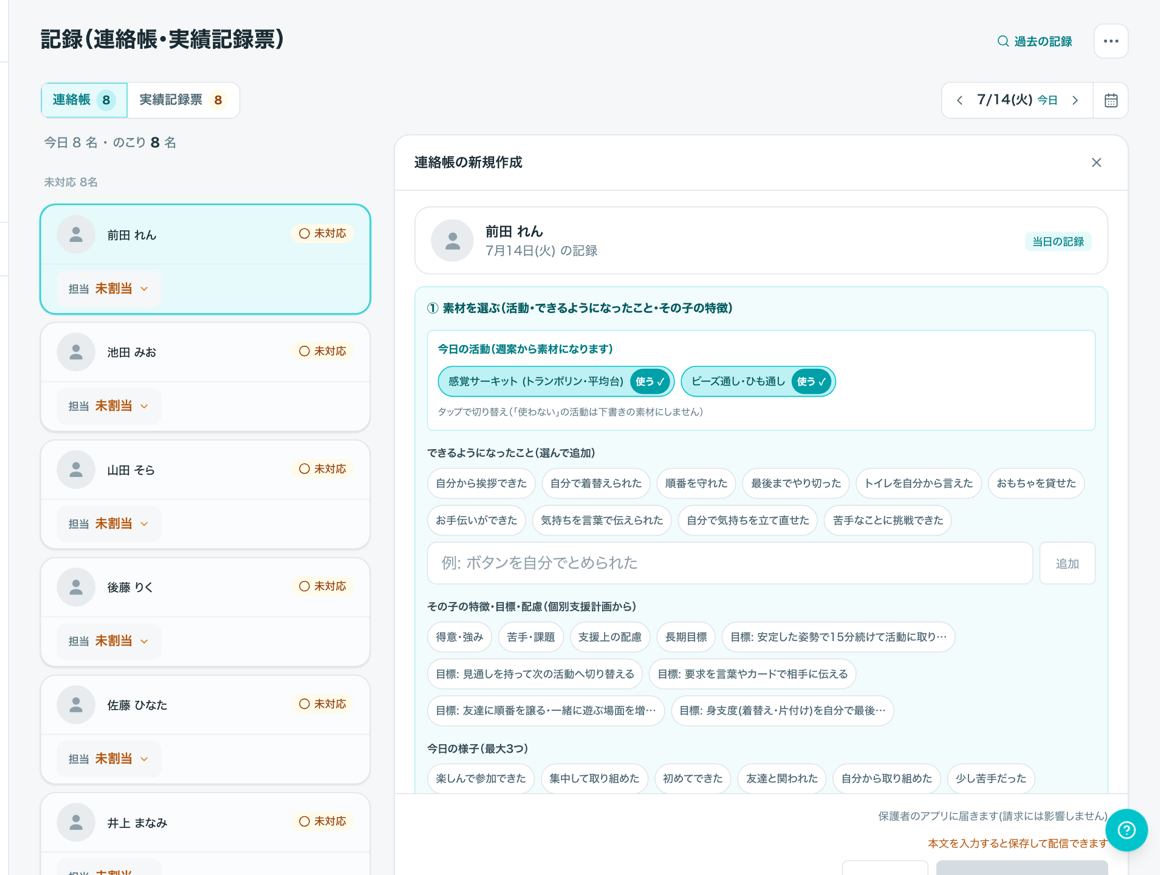The height and width of the screenshot is (875, 1160).
Task: Open 担当 未割当 dropdown for 池田 みお
Action: coord(109,406)
